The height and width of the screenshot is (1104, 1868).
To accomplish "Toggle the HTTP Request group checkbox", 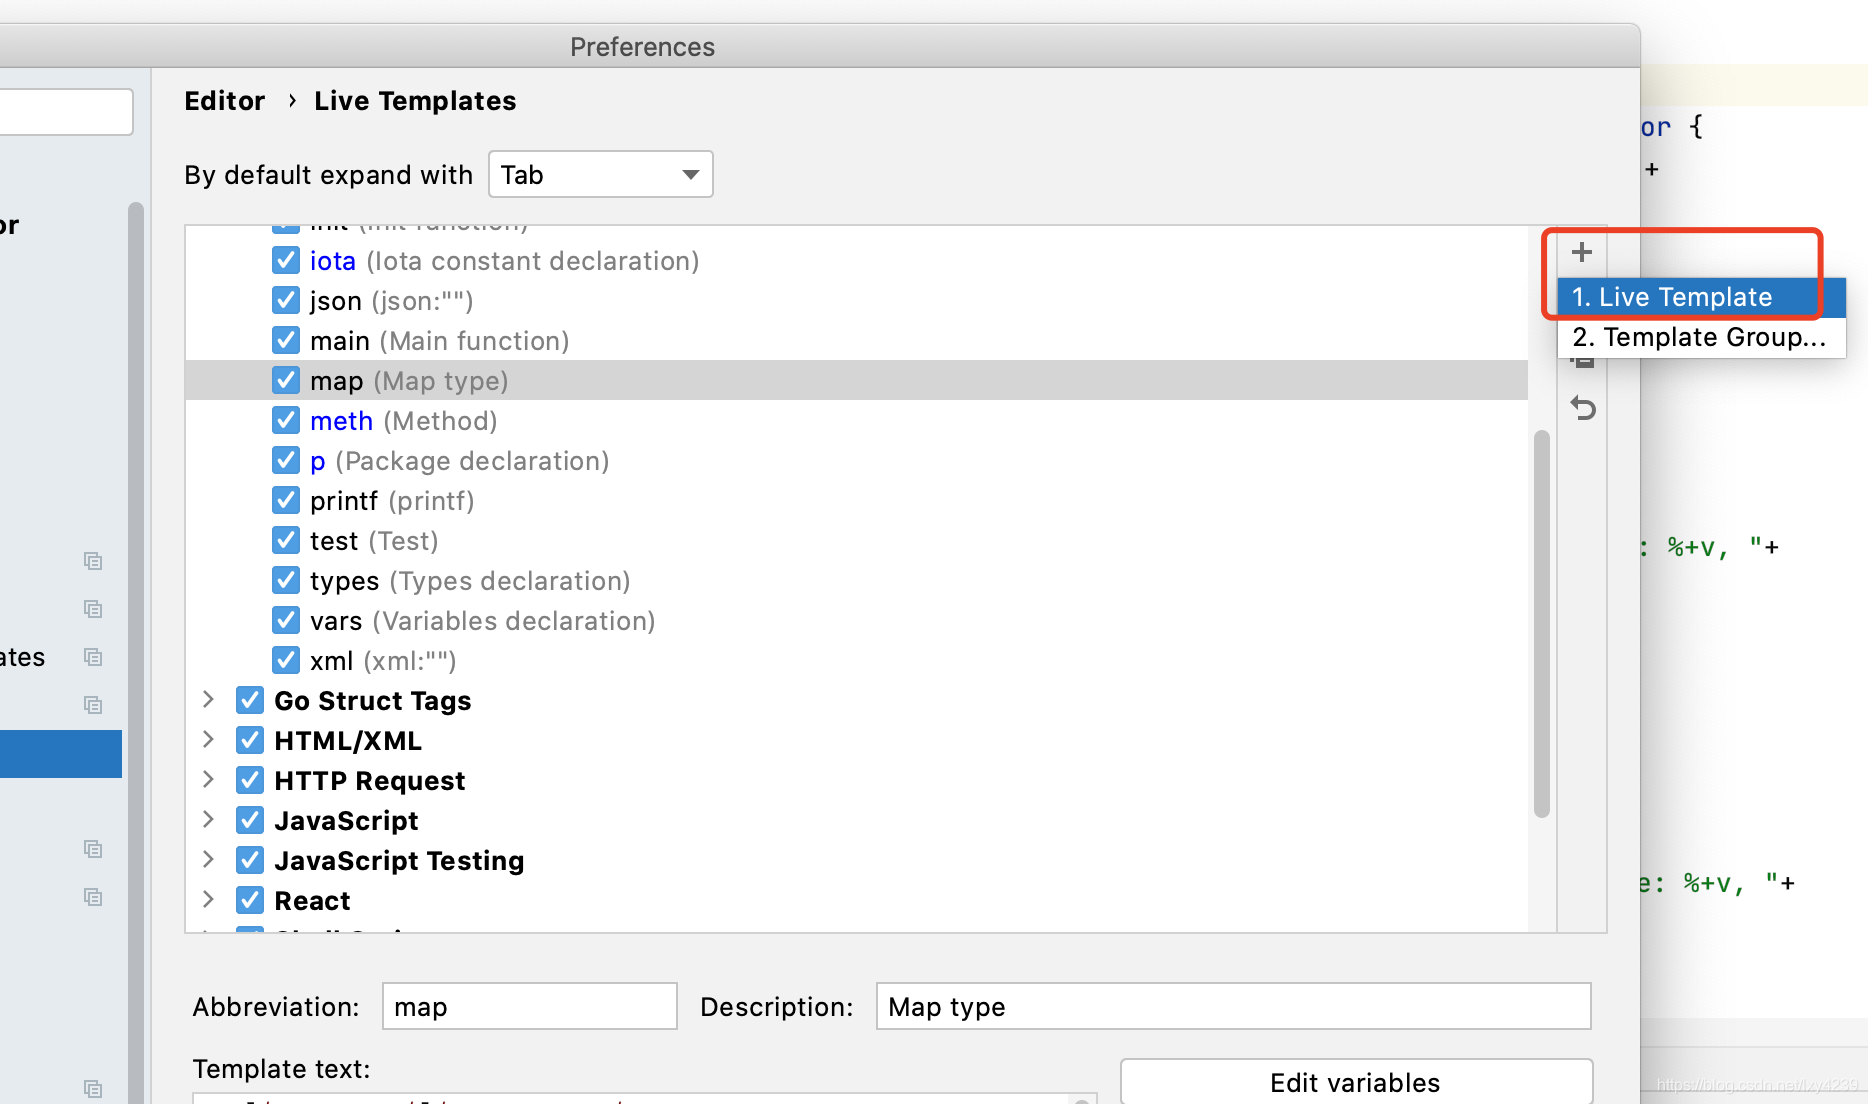I will pyautogui.click(x=250, y=780).
